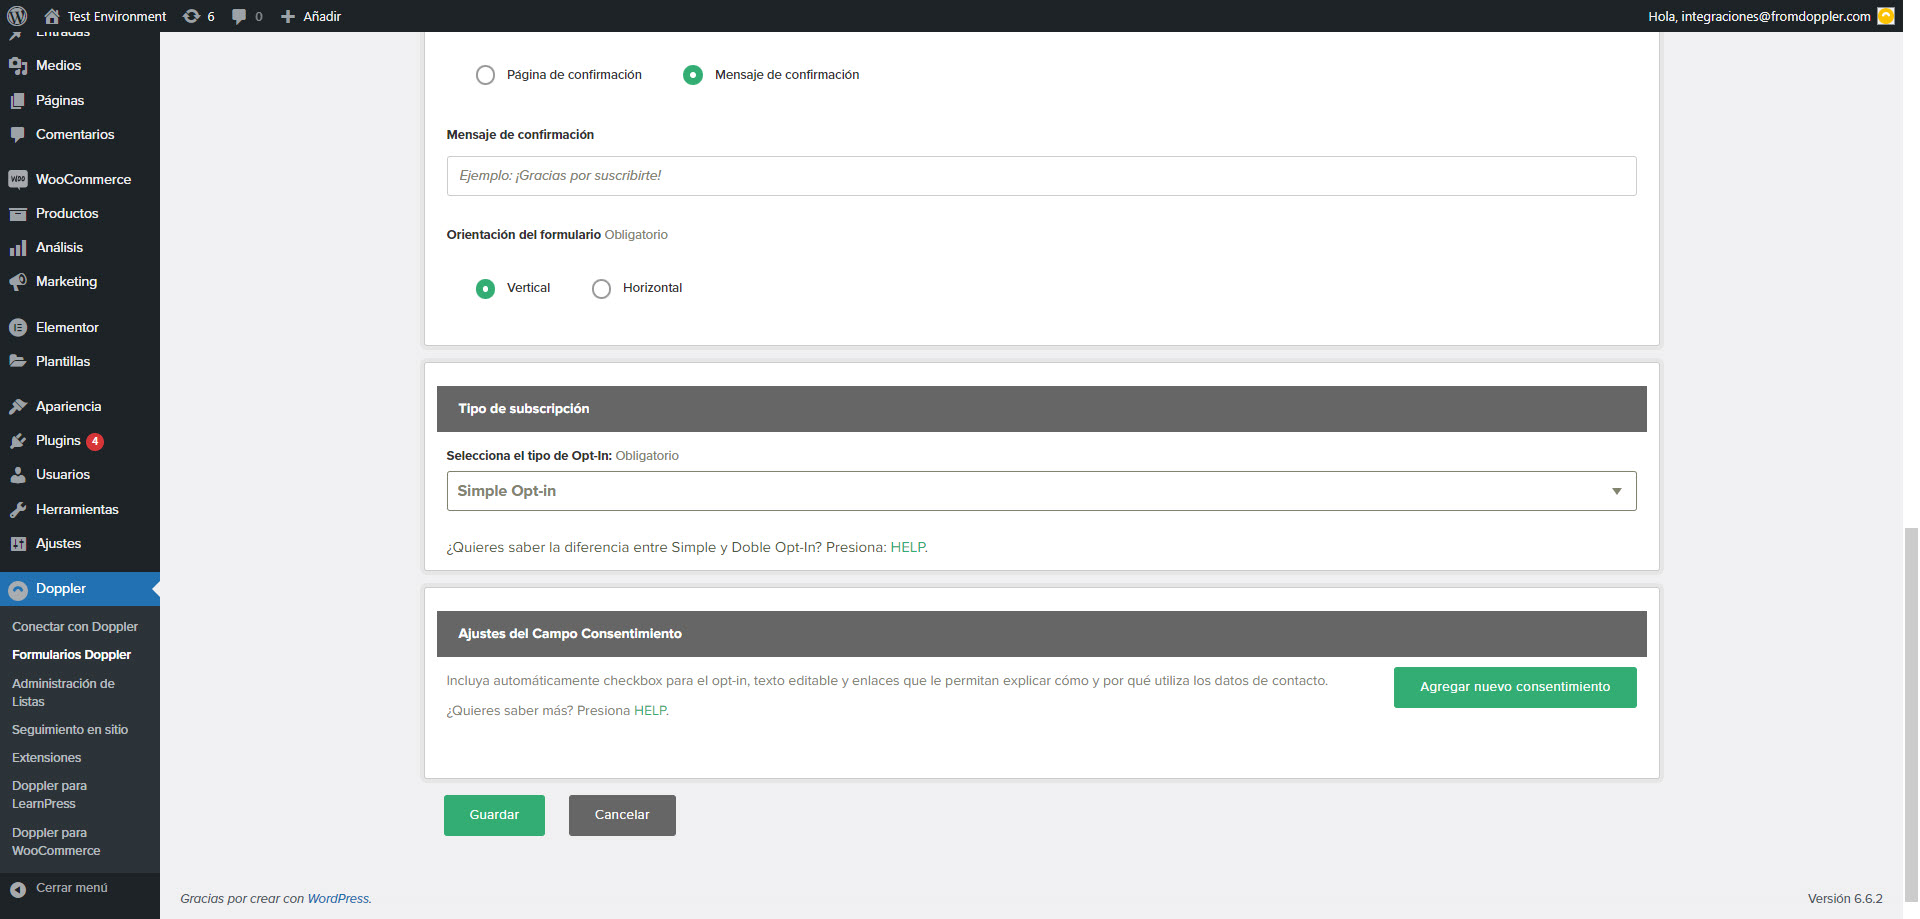Click the Apariencia brush icon

pos(18,406)
